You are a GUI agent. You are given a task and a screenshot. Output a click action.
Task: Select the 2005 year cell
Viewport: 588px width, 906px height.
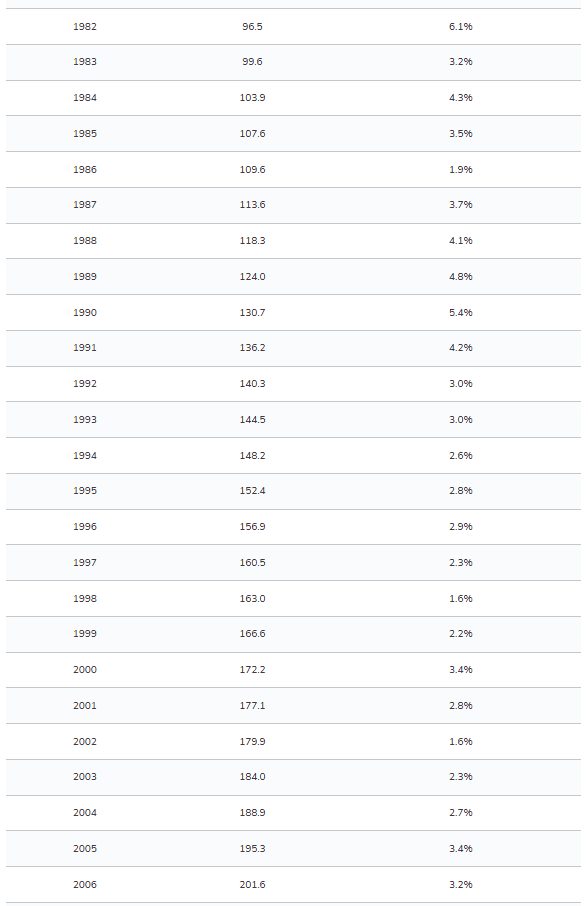[x=84, y=848]
